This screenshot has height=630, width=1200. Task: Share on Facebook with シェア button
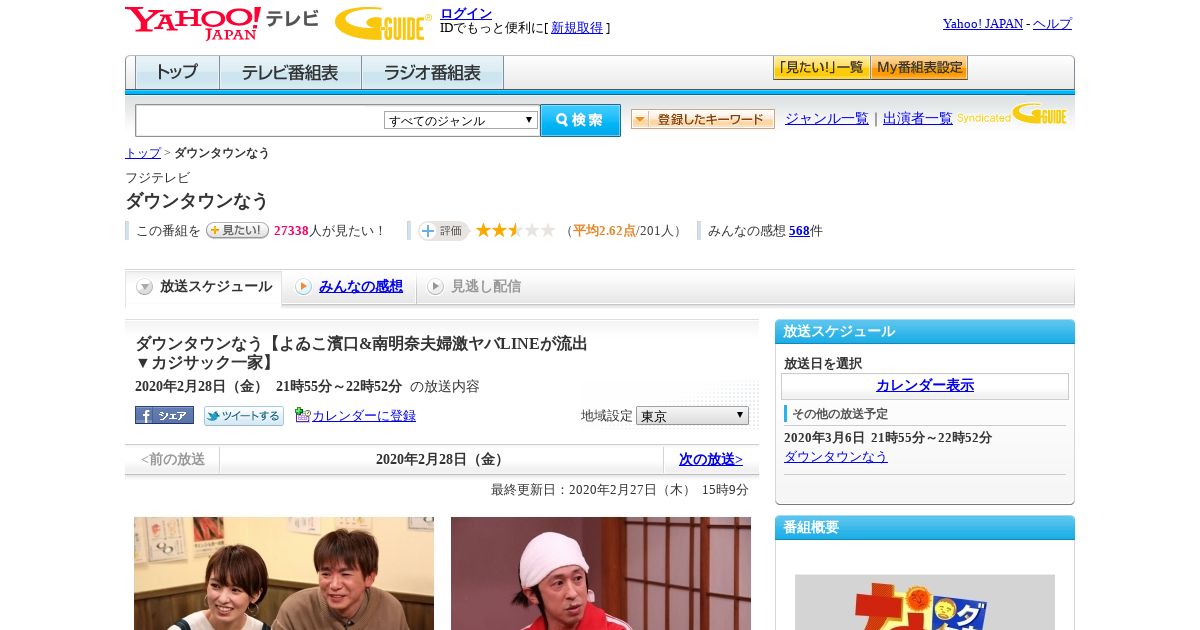(164, 415)
